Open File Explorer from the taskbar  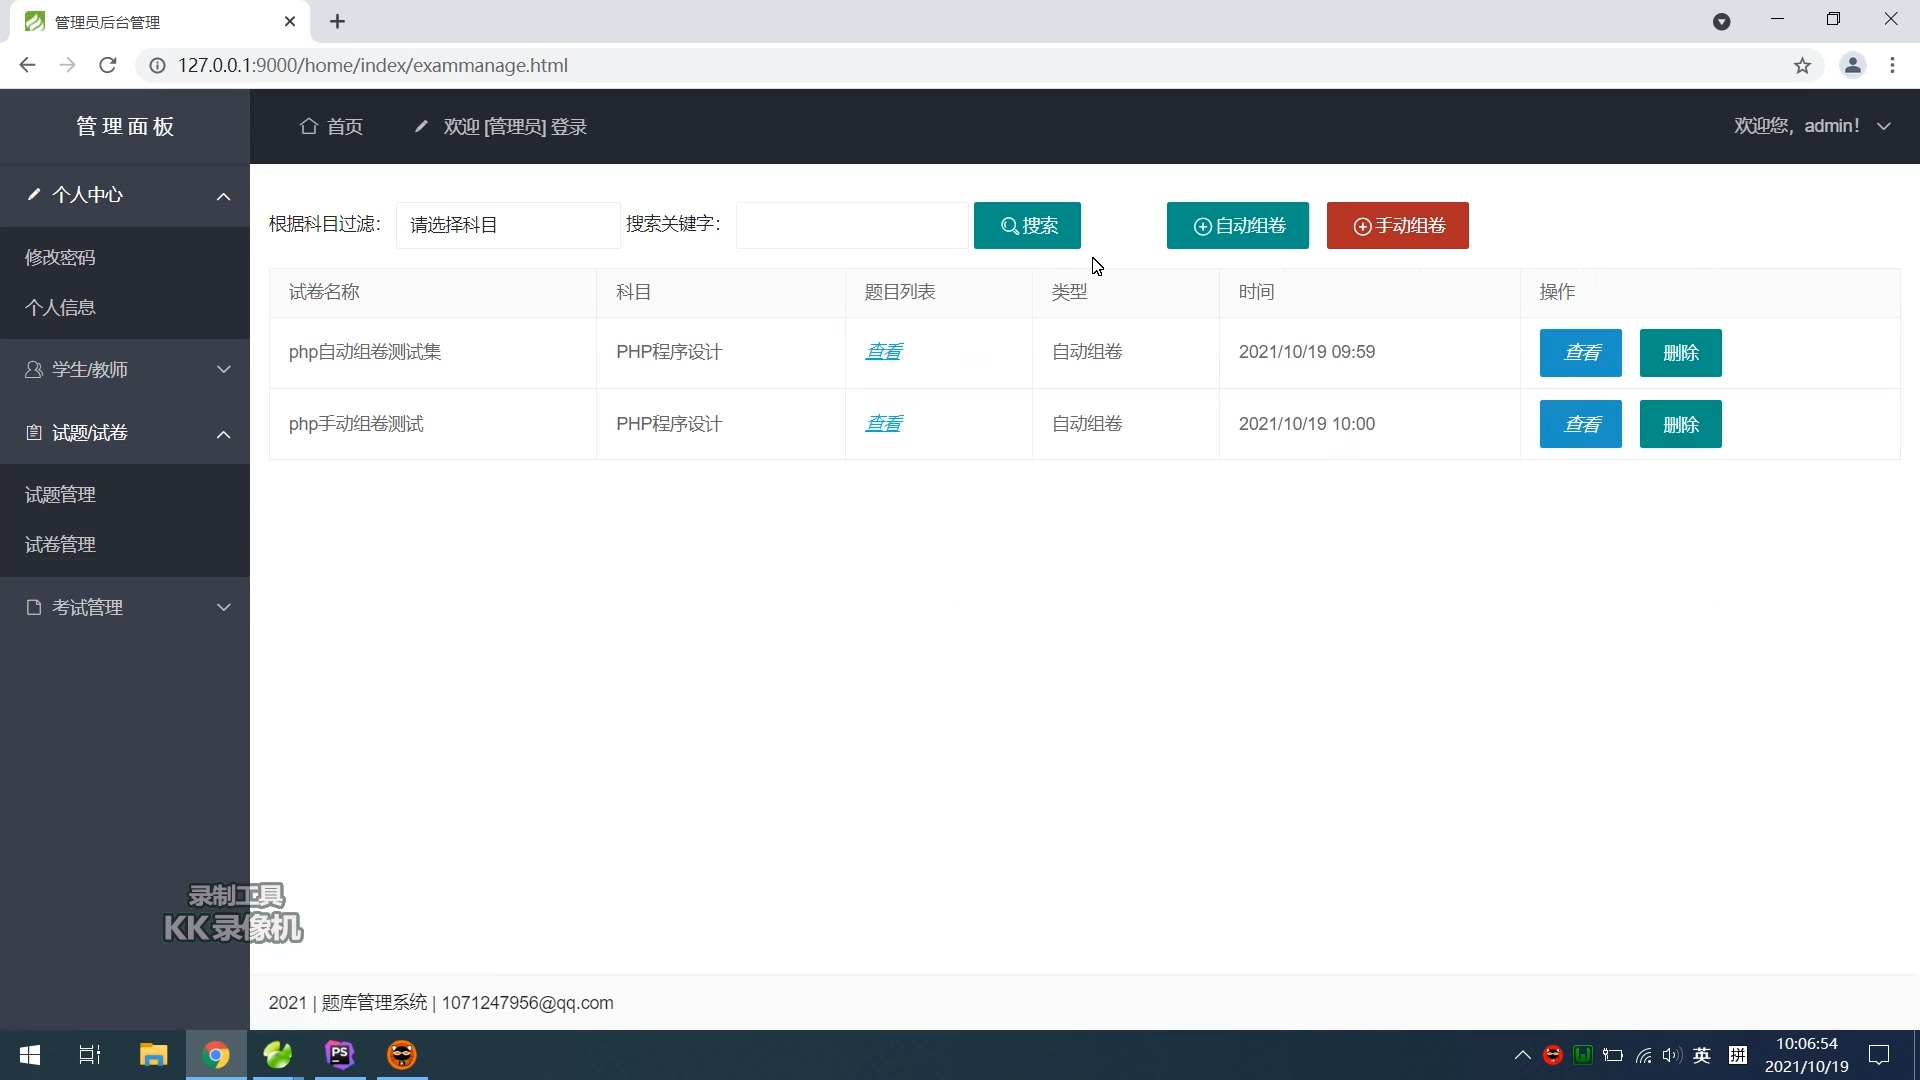(153, 1054)
